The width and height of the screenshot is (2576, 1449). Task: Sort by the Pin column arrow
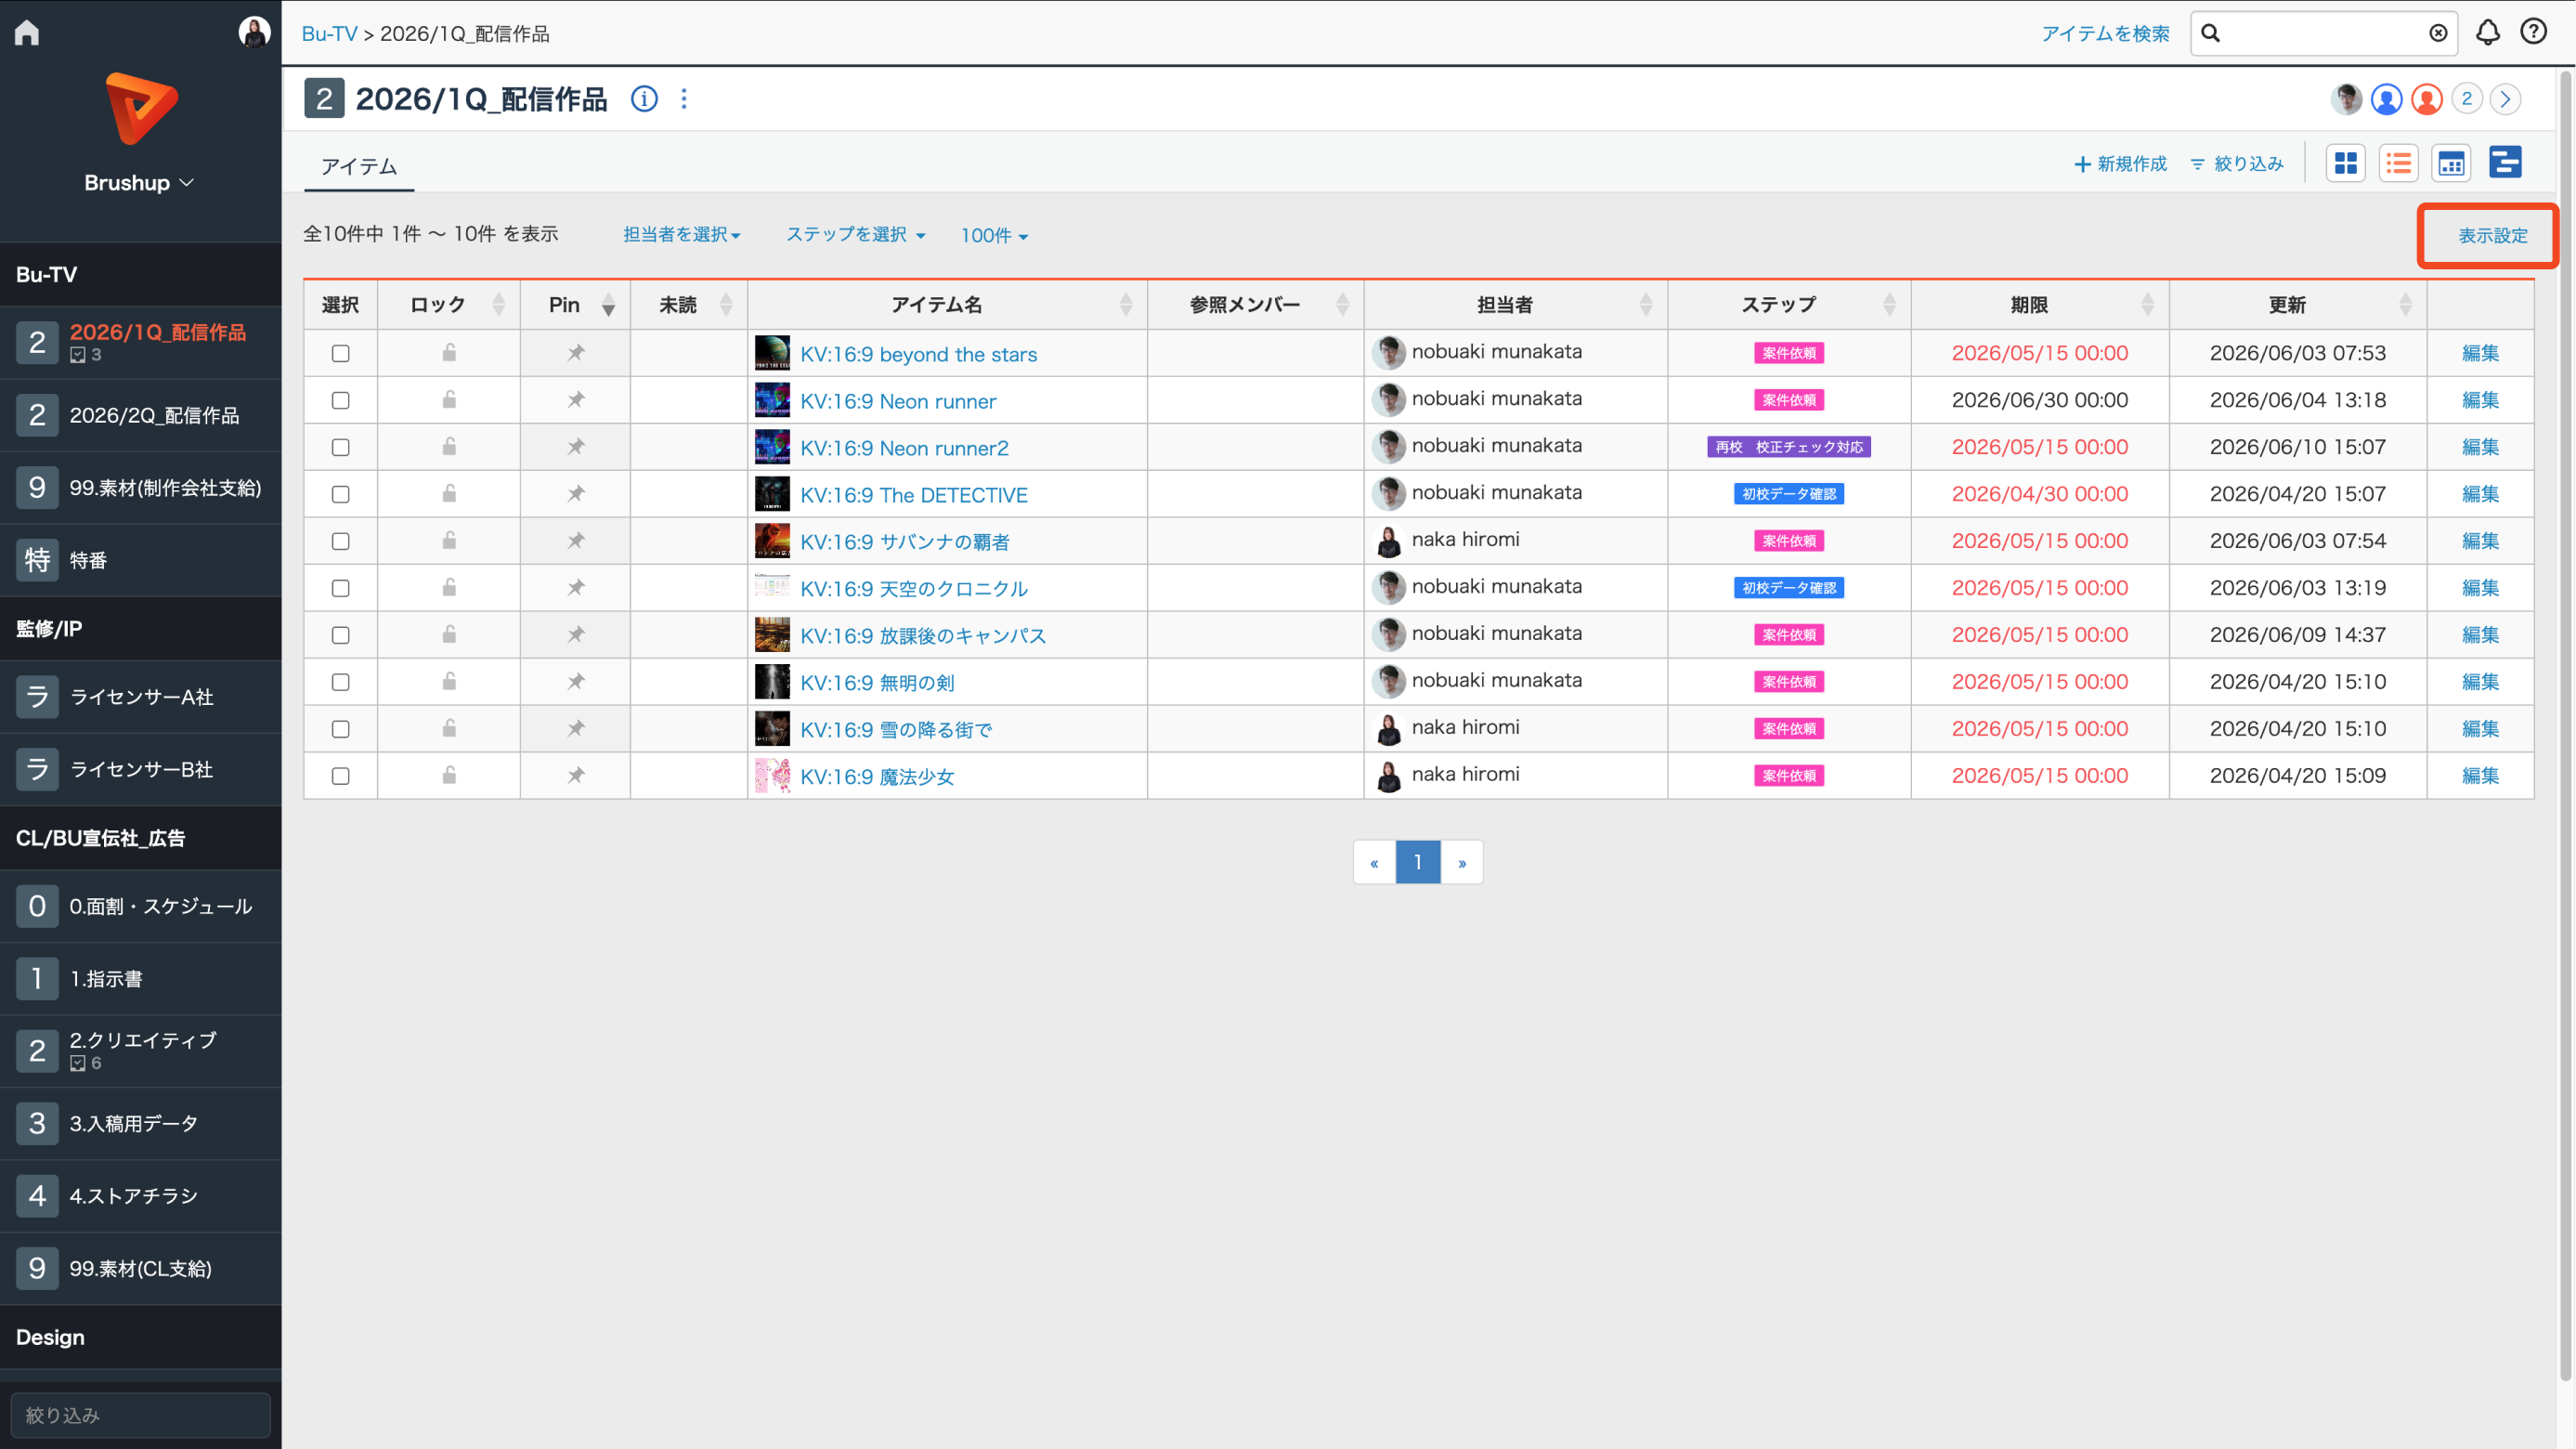coord(608,306)
